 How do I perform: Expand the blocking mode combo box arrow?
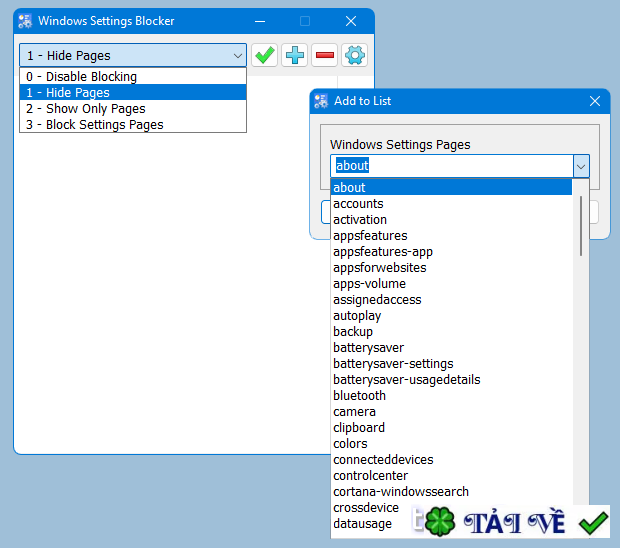[238, 56]
